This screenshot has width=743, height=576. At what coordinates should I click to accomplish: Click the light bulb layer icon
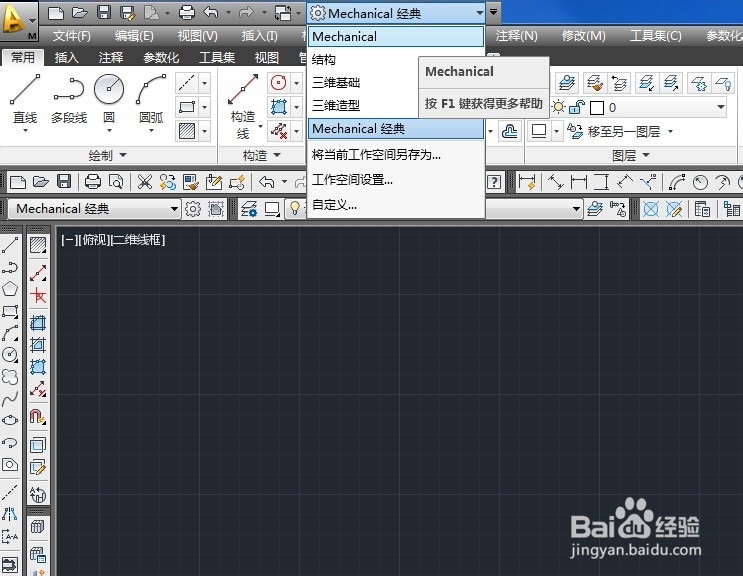pos(295,208)
